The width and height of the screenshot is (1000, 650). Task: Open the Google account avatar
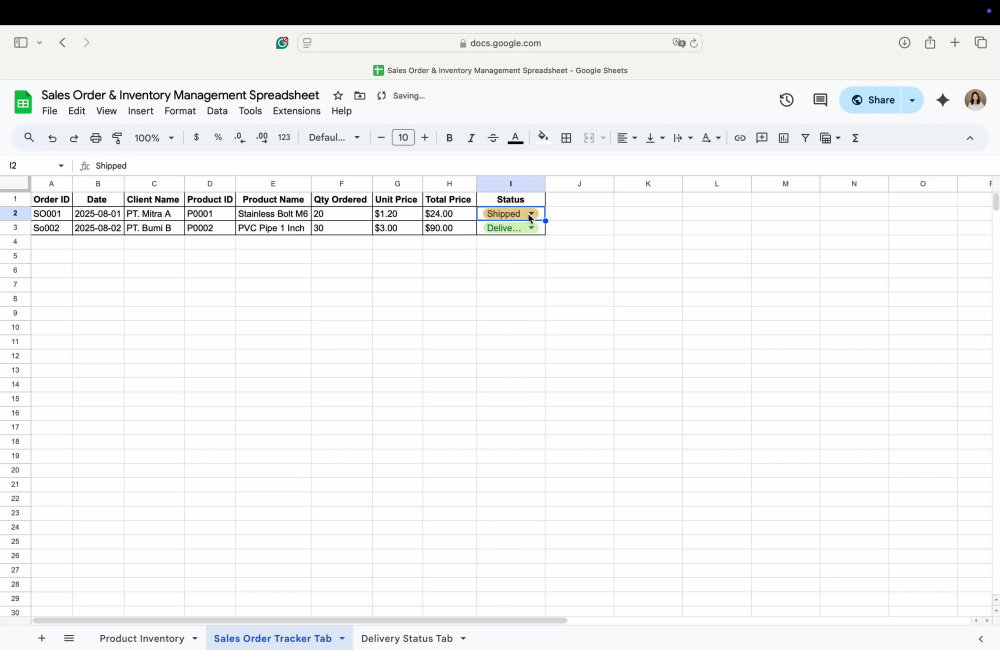pos(975,100)
